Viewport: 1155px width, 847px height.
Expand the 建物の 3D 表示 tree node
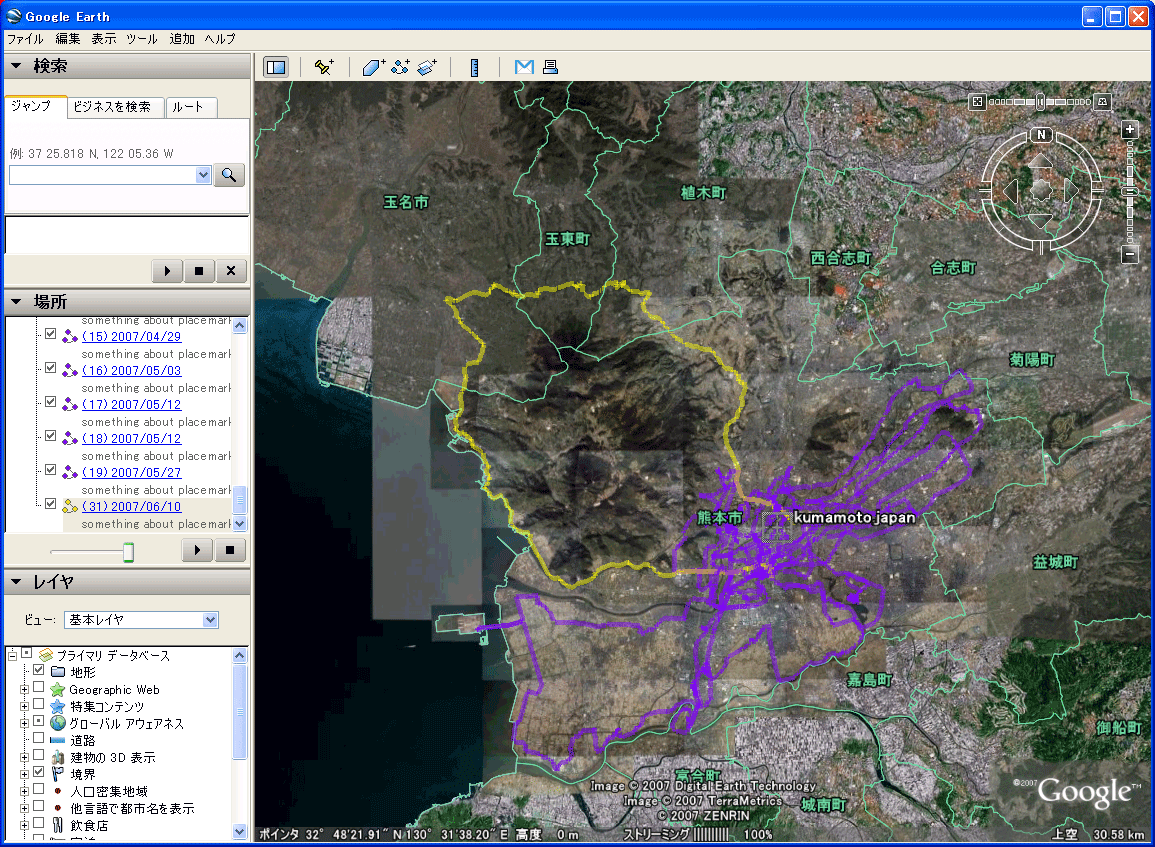click(24, 757)
